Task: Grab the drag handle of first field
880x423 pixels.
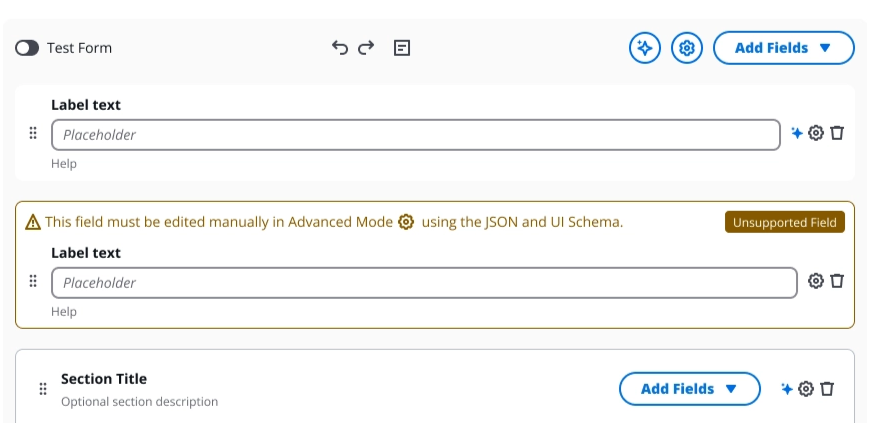Action: (x=33, y=133)
